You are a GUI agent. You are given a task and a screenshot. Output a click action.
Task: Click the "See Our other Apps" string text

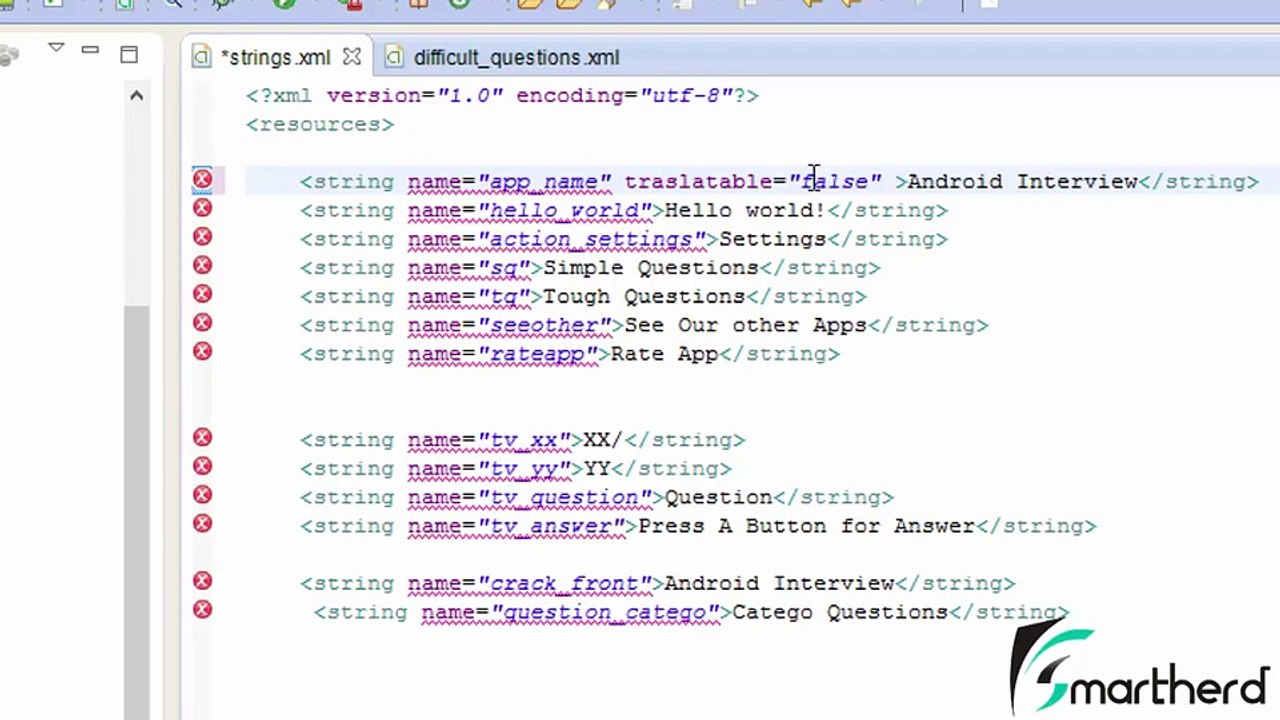(745, 326)
